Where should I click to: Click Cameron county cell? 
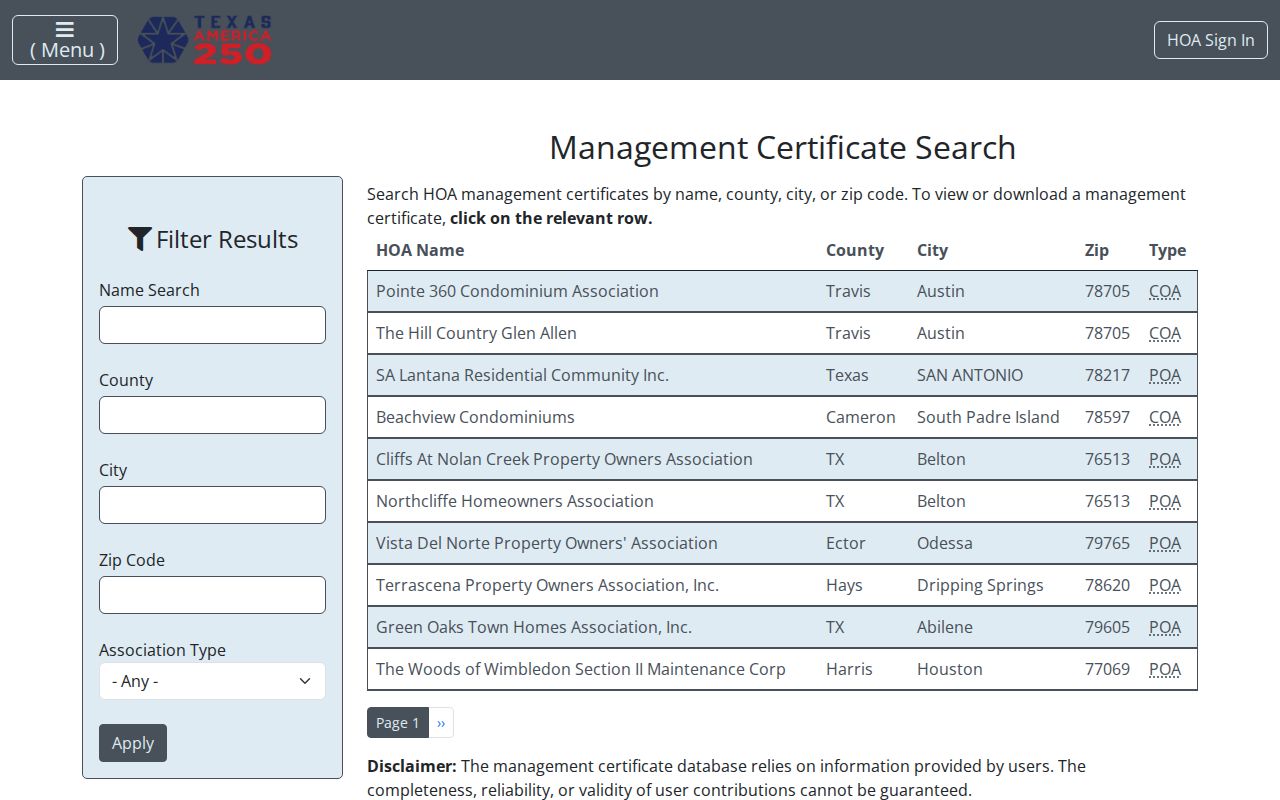(861, 417)
